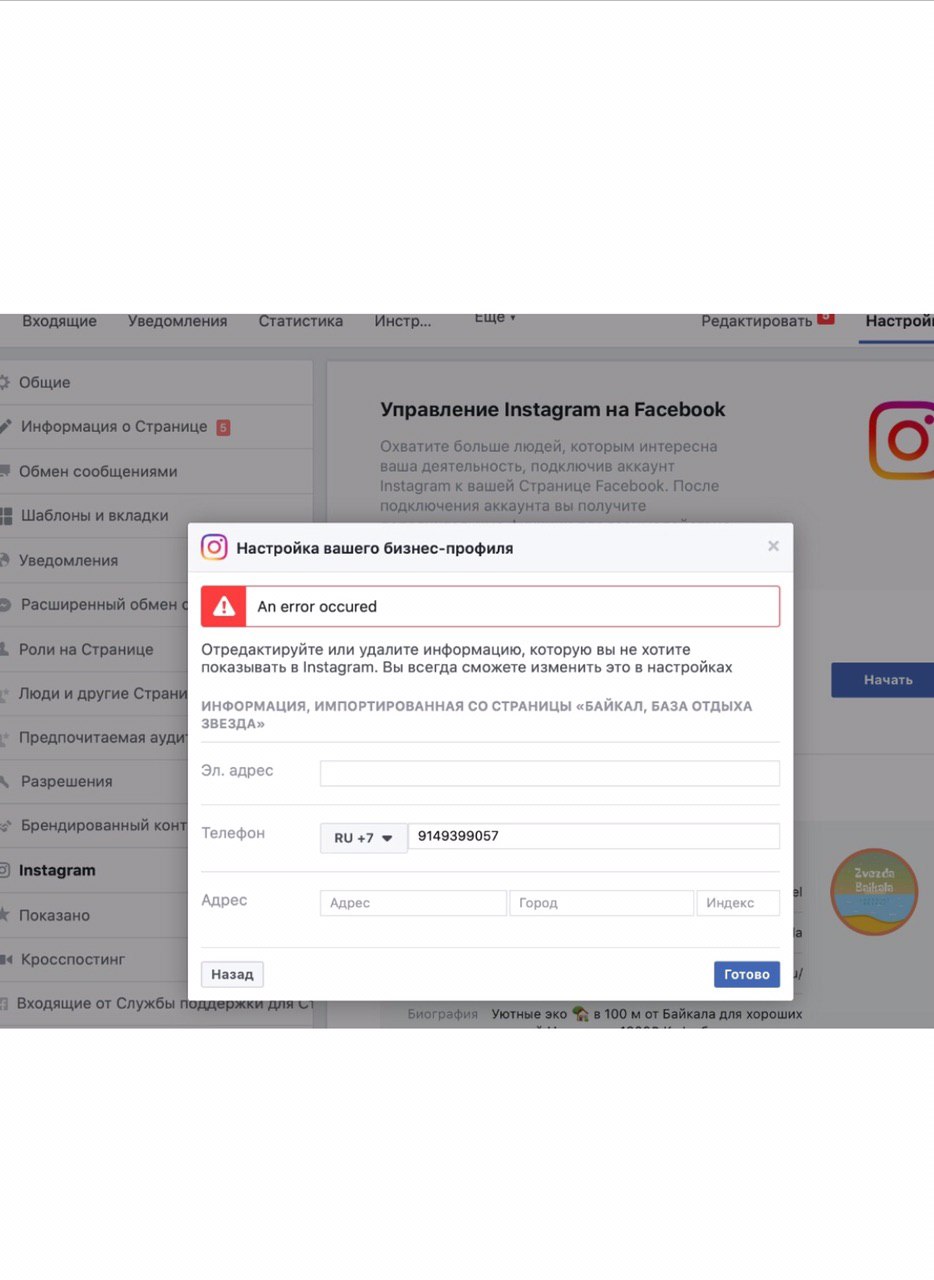934x1280 pixels.
Task: Click the Instagram logo in dialog header
Action: click(214, 547)
